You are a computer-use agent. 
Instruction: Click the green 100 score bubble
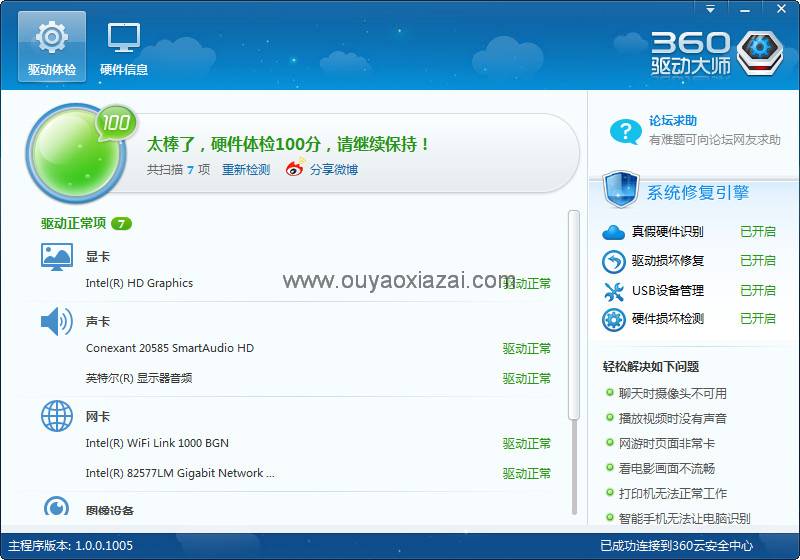116,123
